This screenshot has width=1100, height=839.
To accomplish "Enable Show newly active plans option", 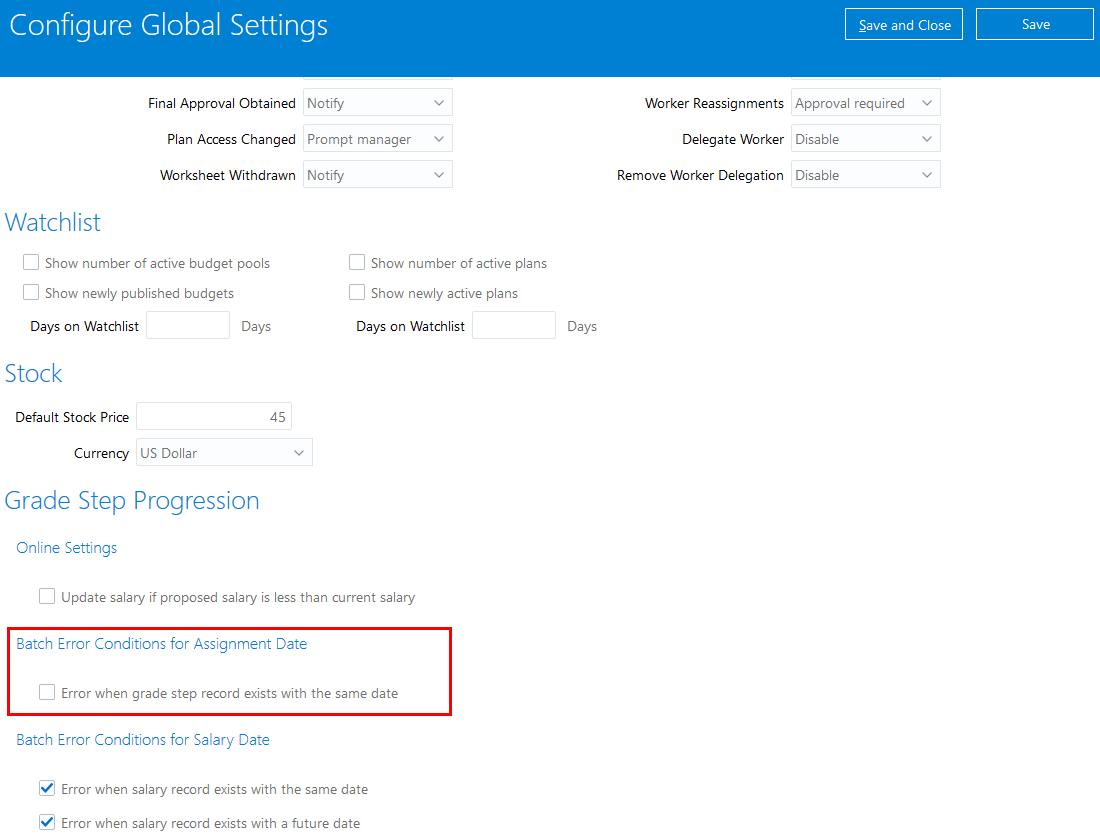I will point(357,293).
